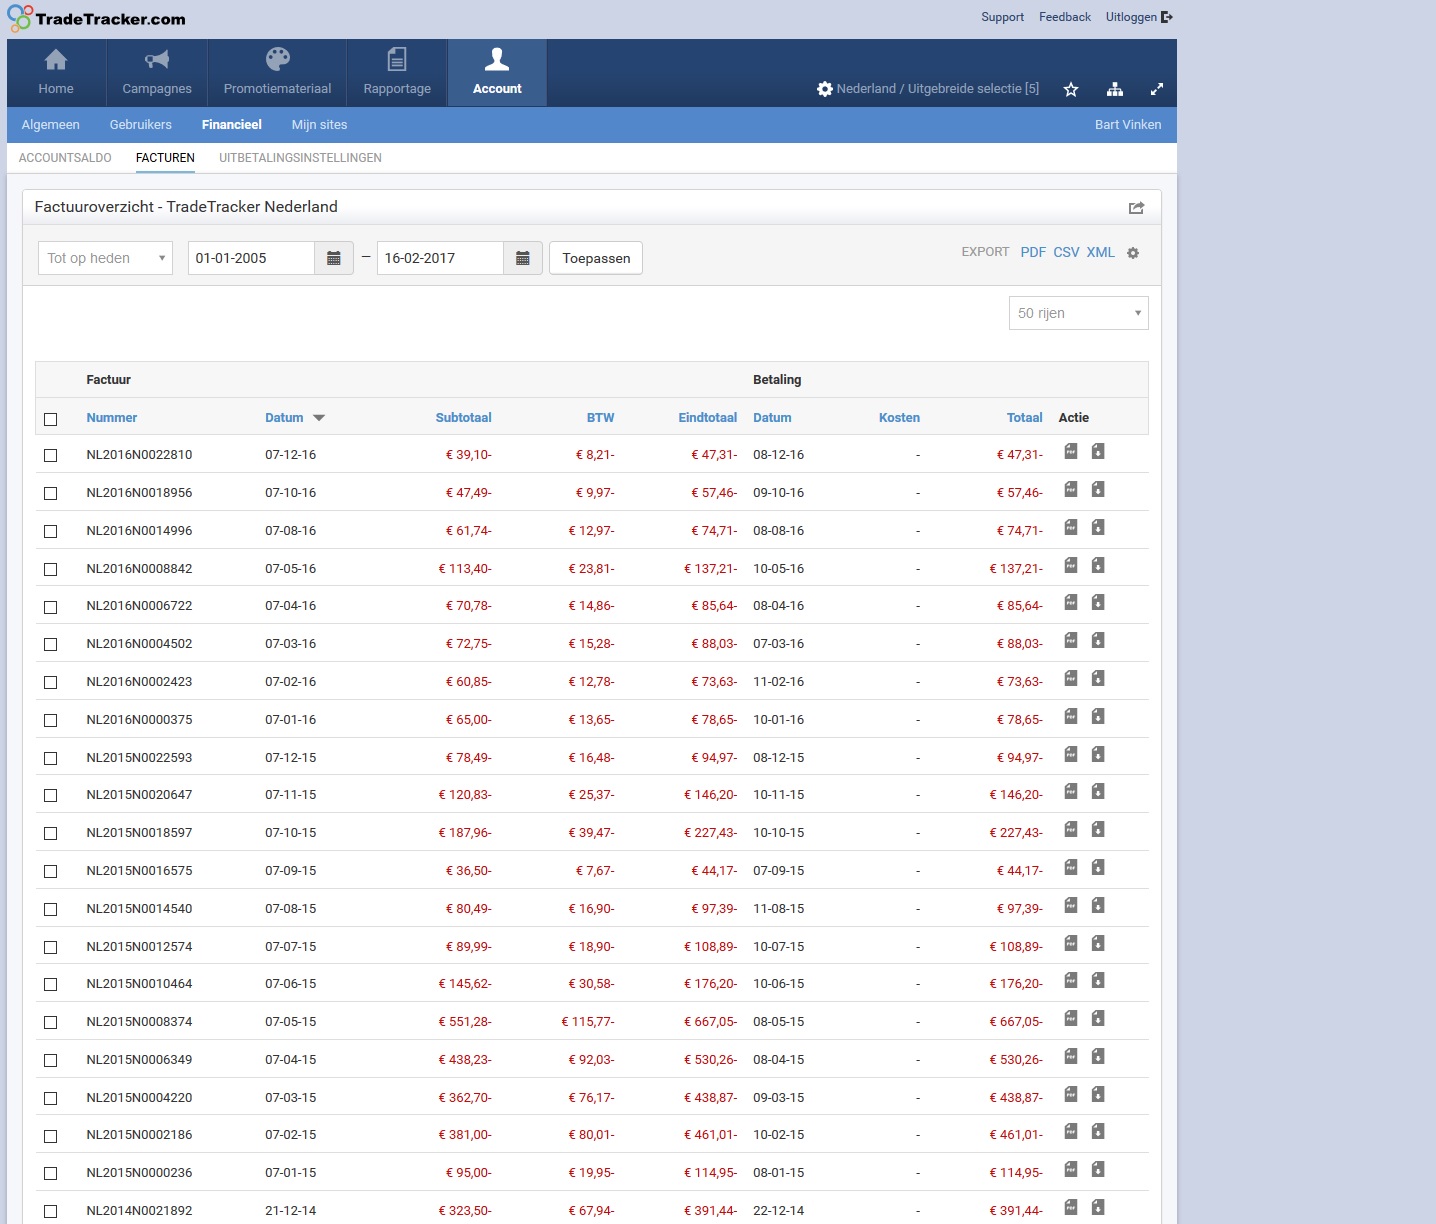
Task: View PDF of invoice NL2016N0008842
Action: [x=1071, y=566]
